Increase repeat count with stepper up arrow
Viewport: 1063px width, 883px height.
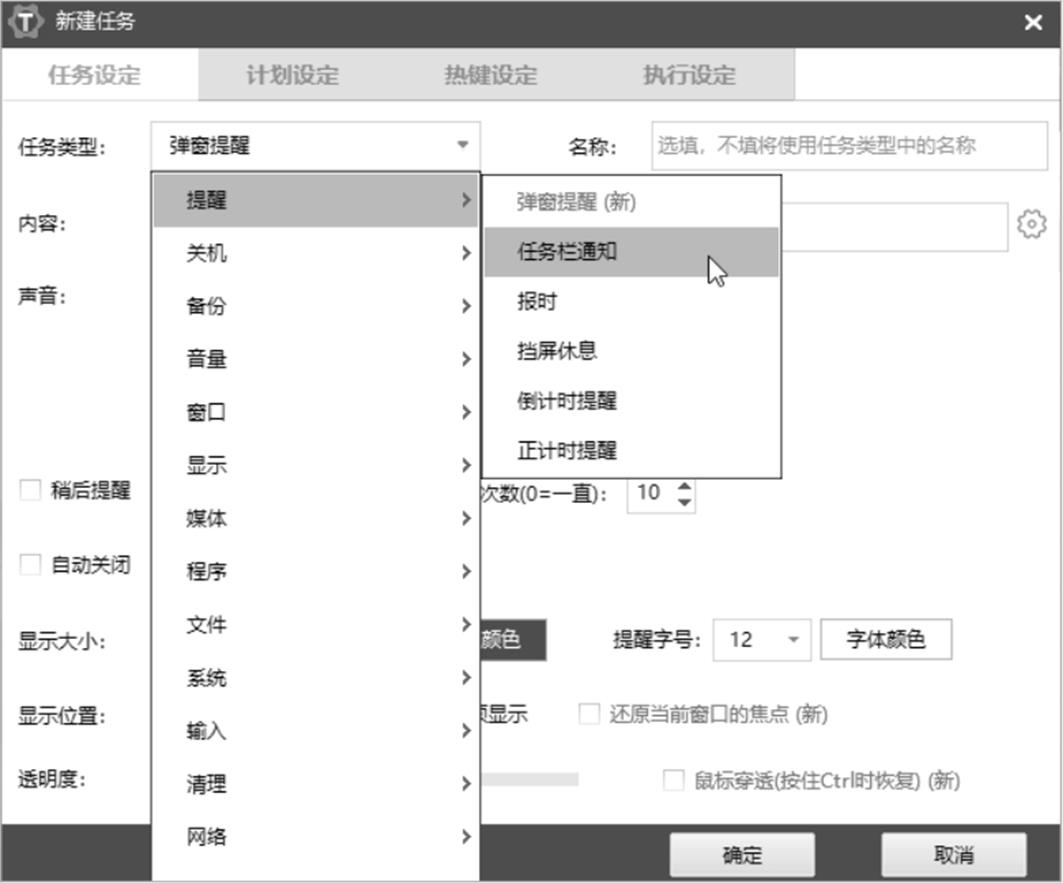684,486
